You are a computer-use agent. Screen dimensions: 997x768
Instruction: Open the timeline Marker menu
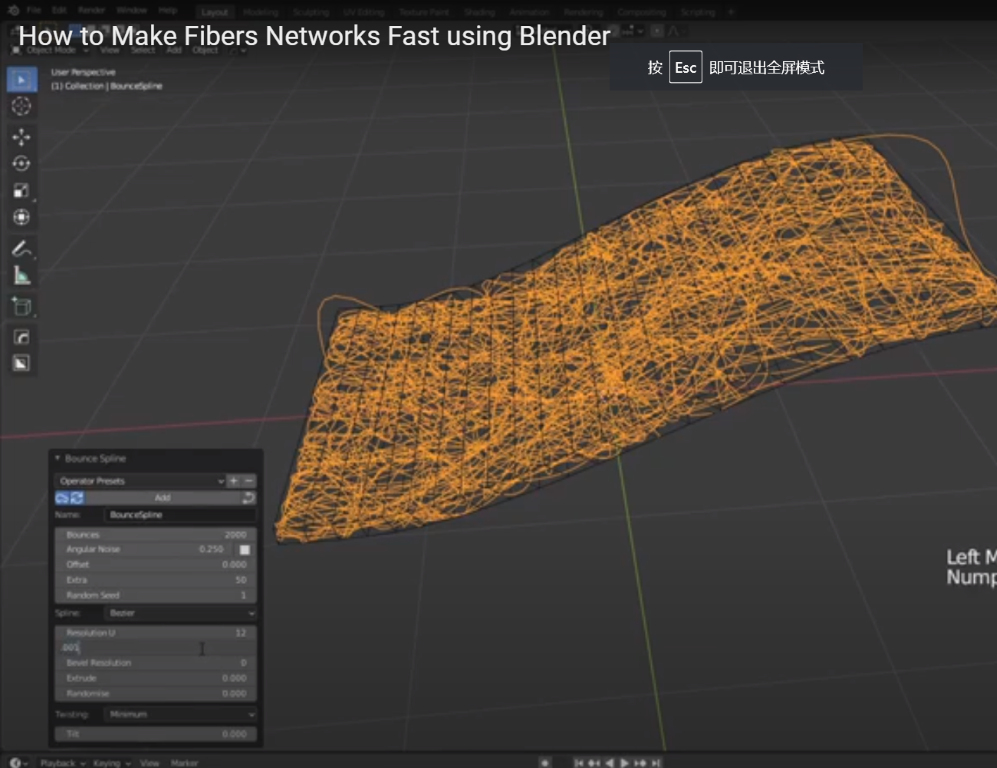184,762
